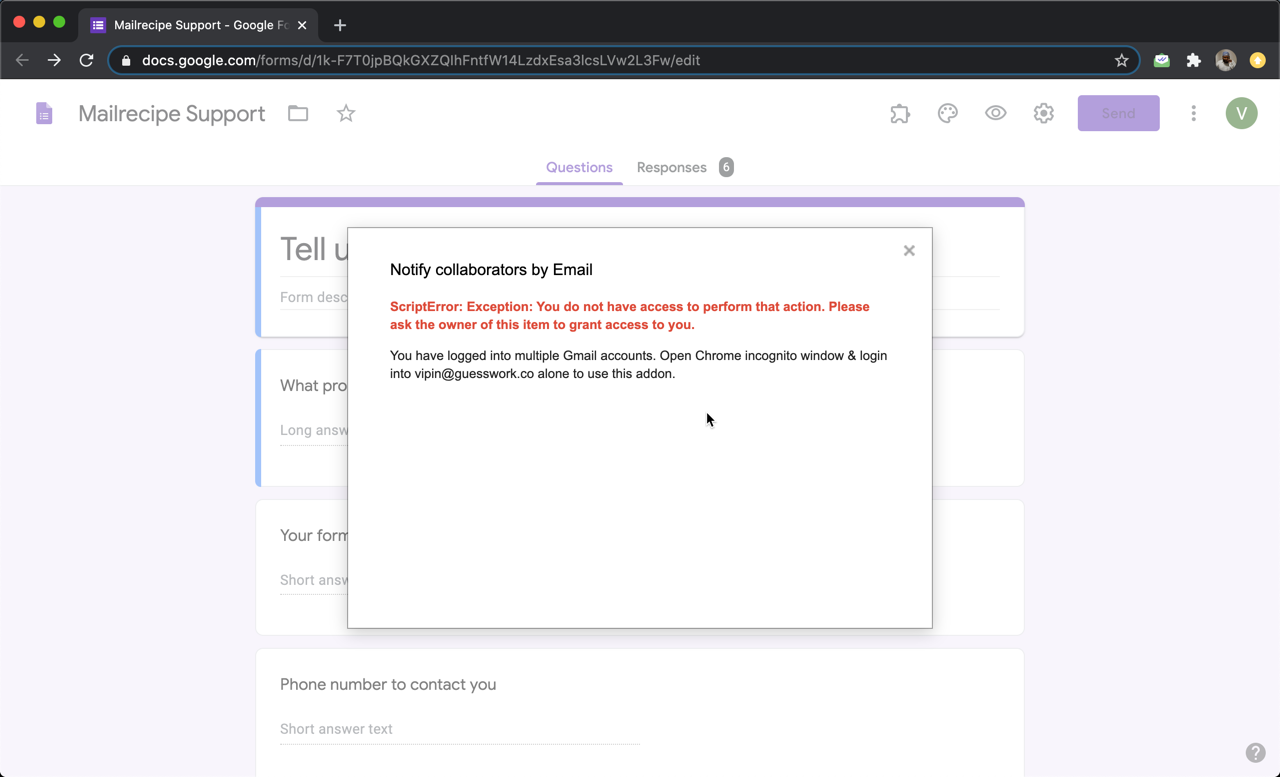This screenshot has width=1280, height=777.
Task: Open form settings via the gear icon
Action: click(1043, 113)
